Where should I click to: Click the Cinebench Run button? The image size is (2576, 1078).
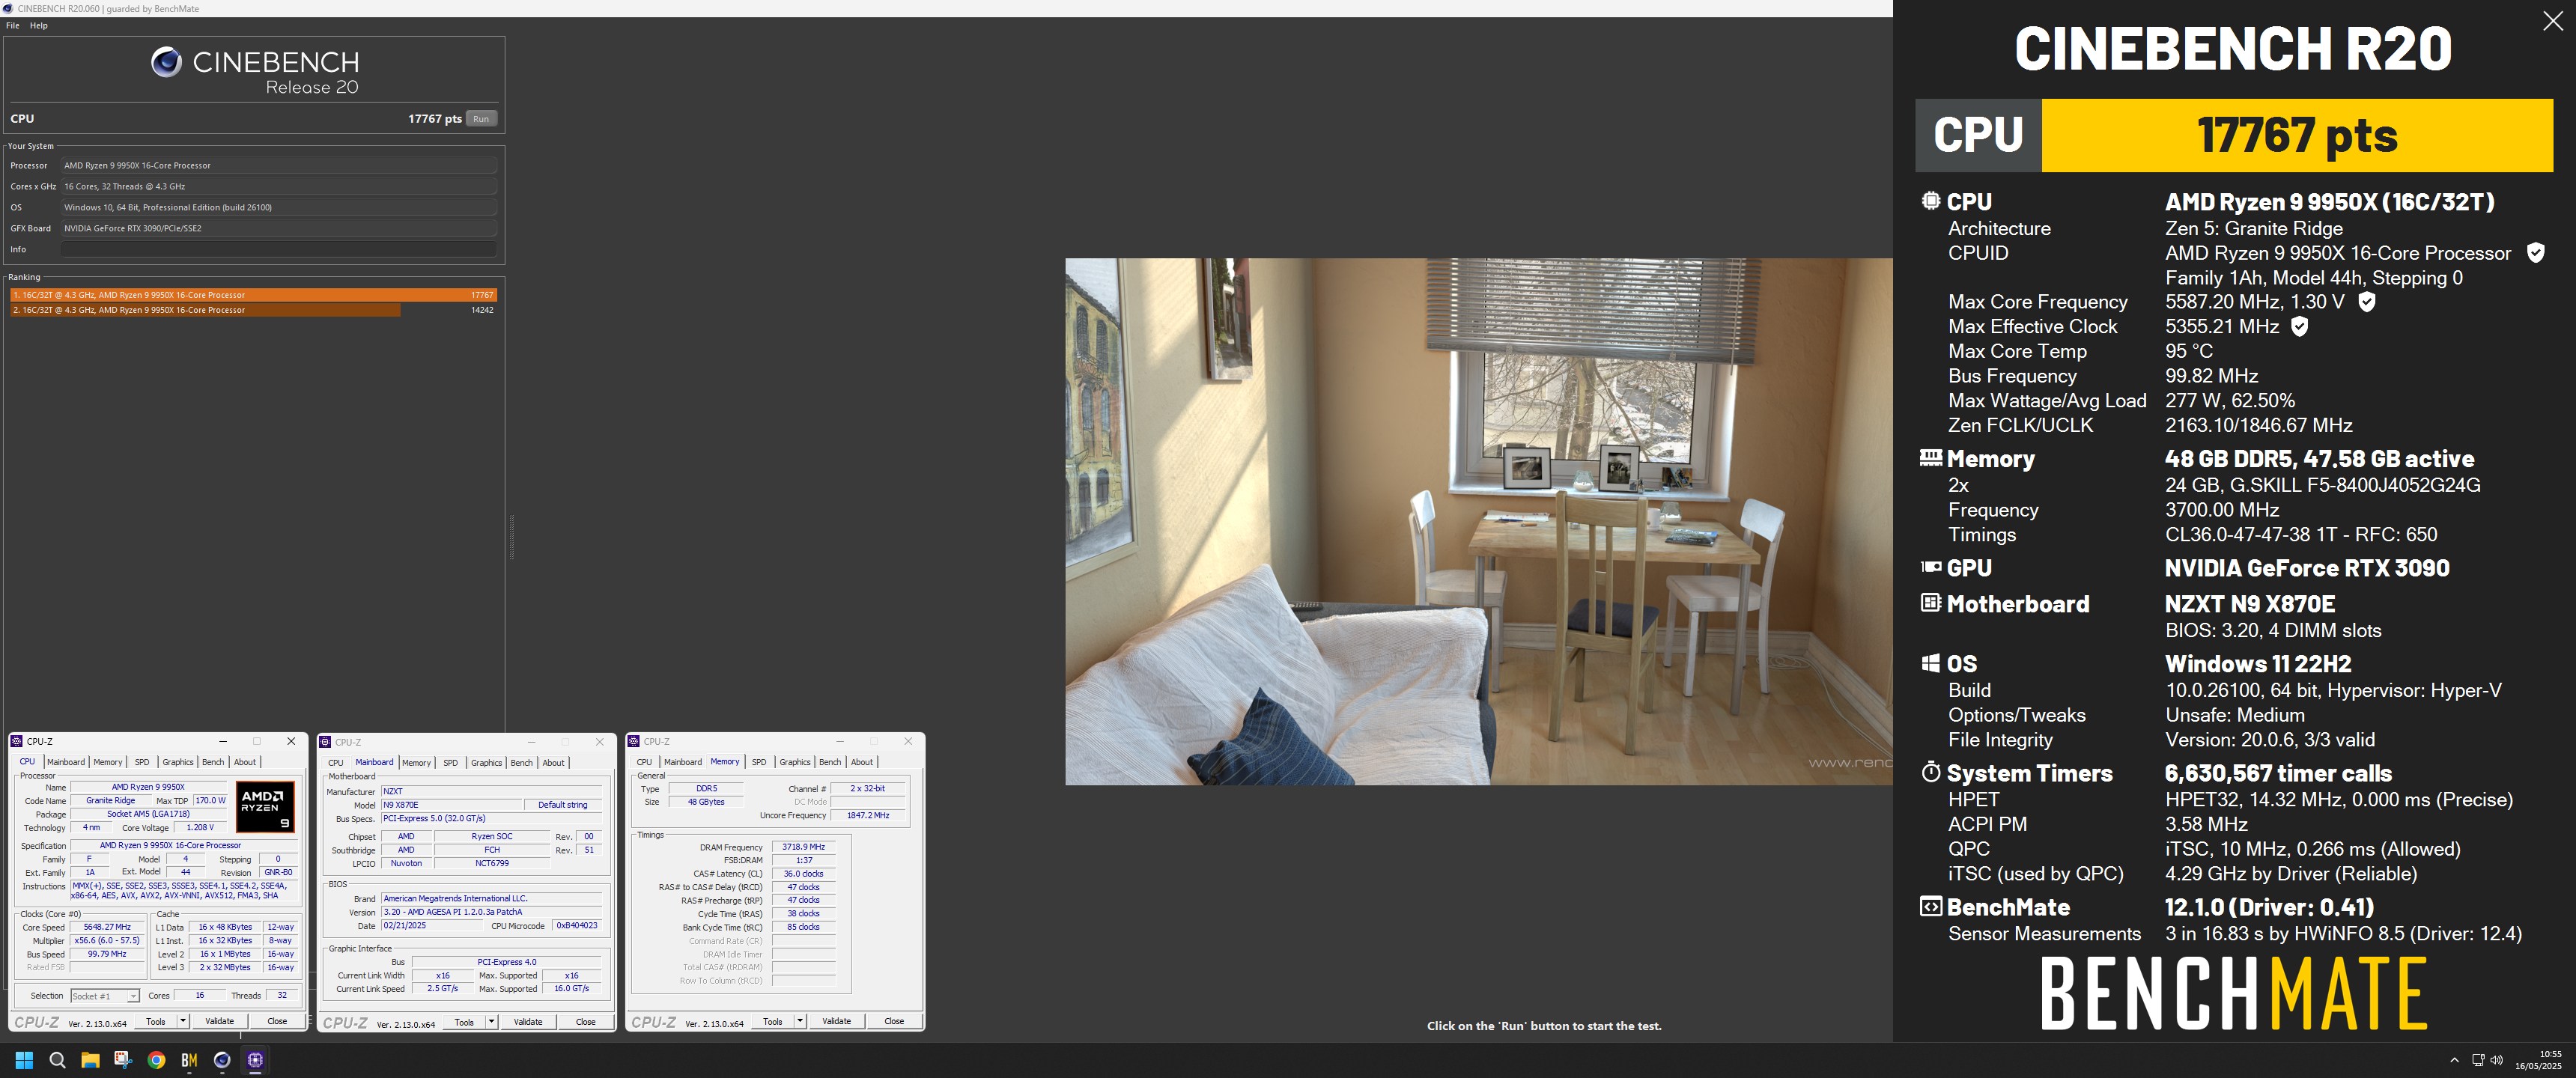(481, 119)
